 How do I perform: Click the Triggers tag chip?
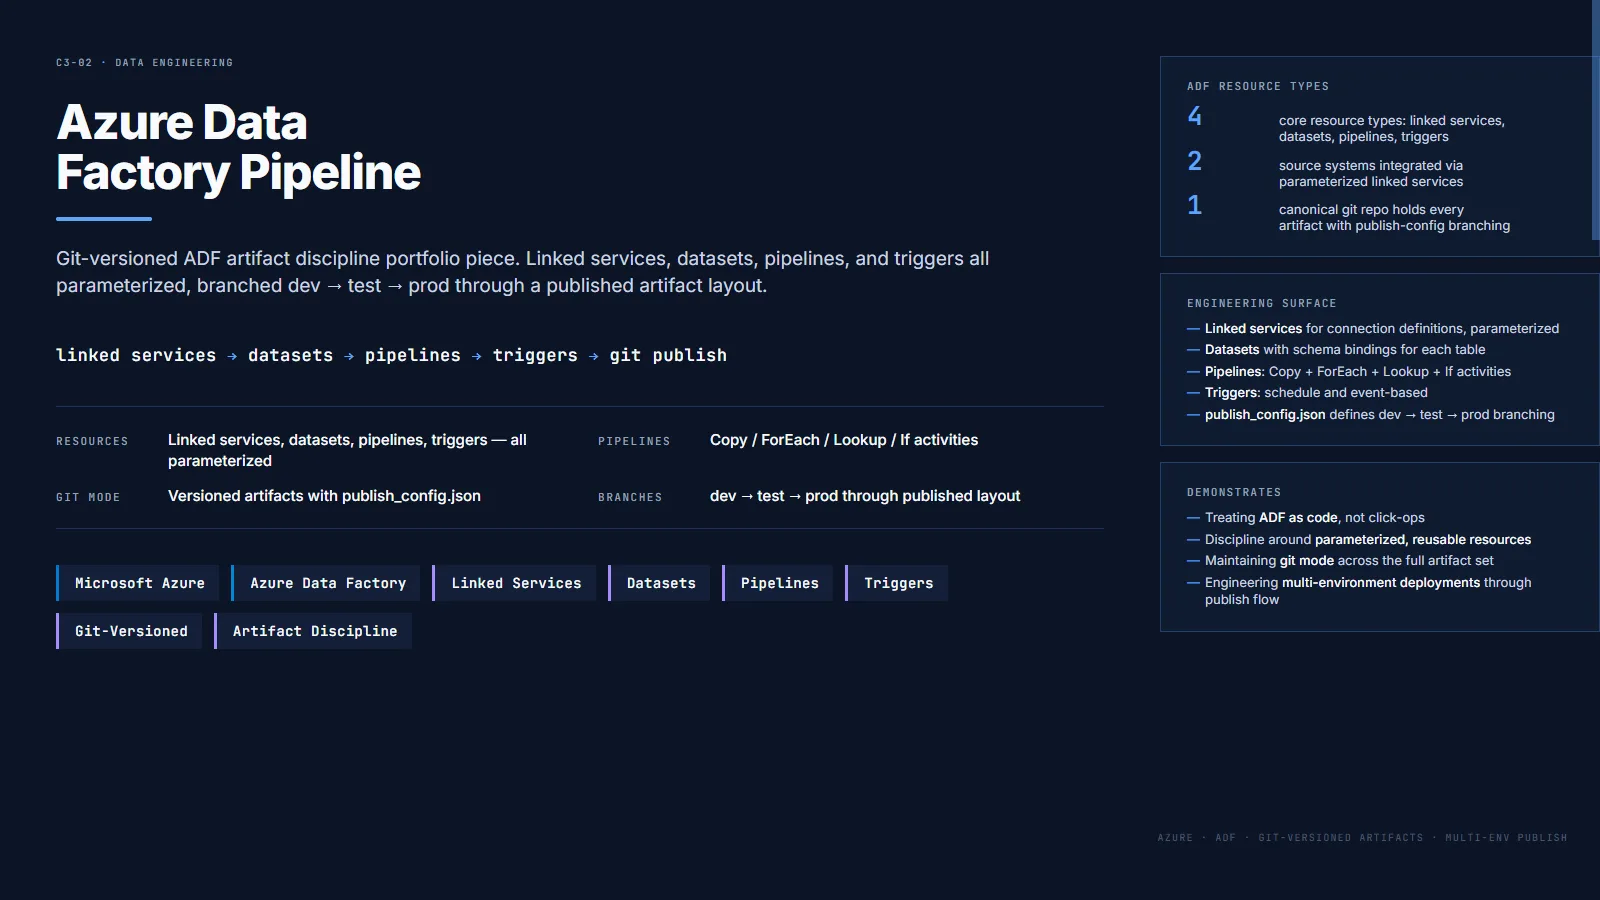pyautogui.click(x=897, y=583)
